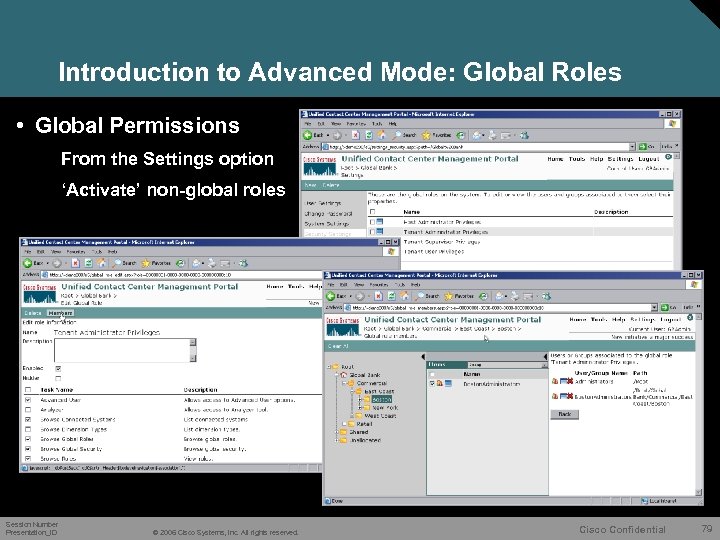Image resolution: width=720 pixels, height=540 pixels.
Task: Untick the BostonAdministrators row checkbox
Action: click(x=432, y=383)
